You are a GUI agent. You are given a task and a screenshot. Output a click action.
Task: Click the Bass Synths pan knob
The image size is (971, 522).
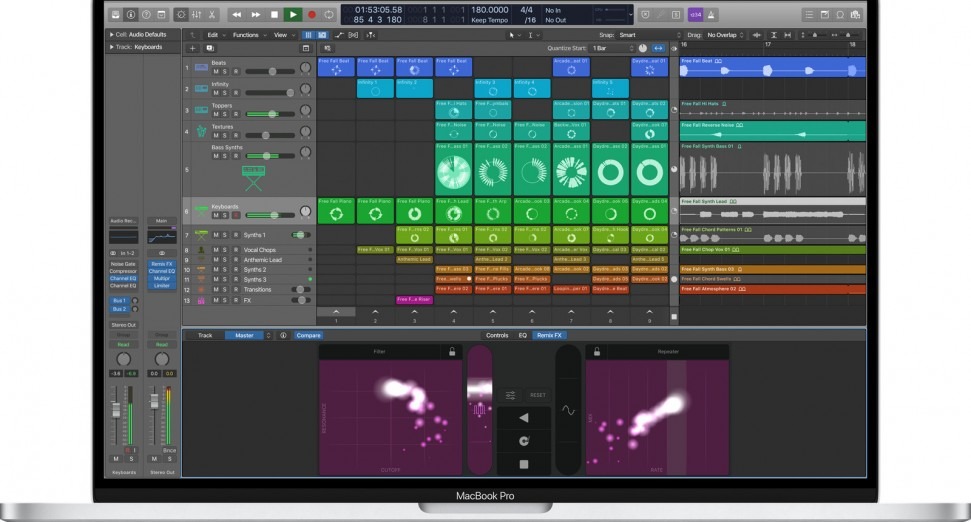tap(305, 152)
